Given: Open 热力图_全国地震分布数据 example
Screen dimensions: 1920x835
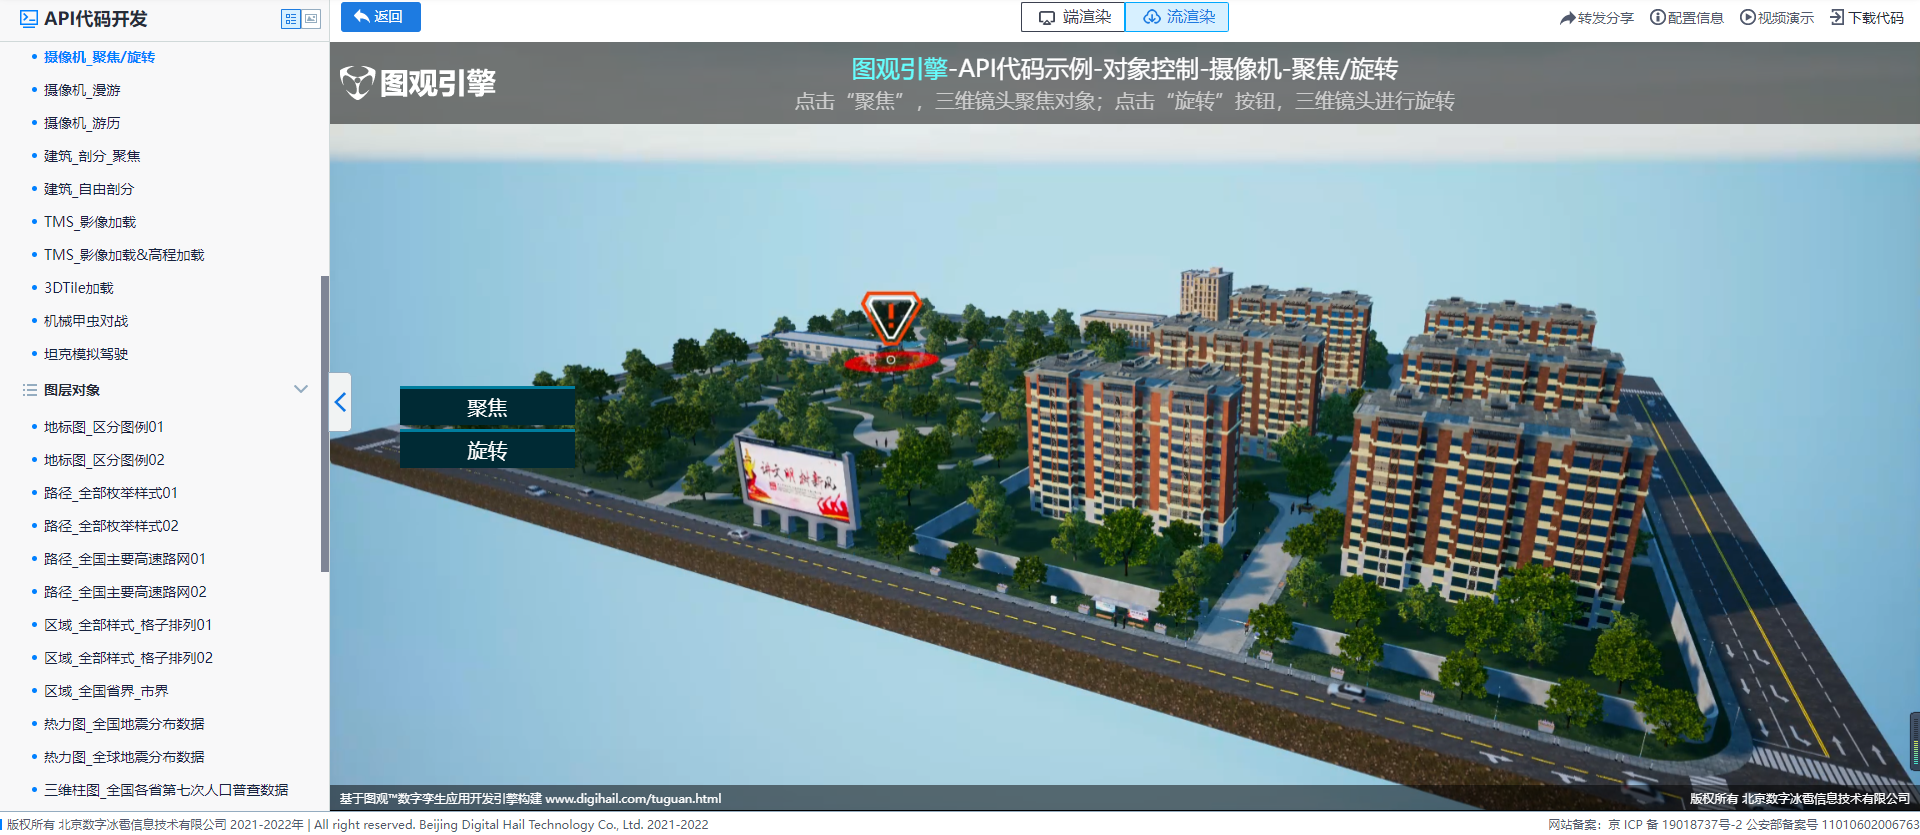Looking at the screenshot, I should click(124, 724).
